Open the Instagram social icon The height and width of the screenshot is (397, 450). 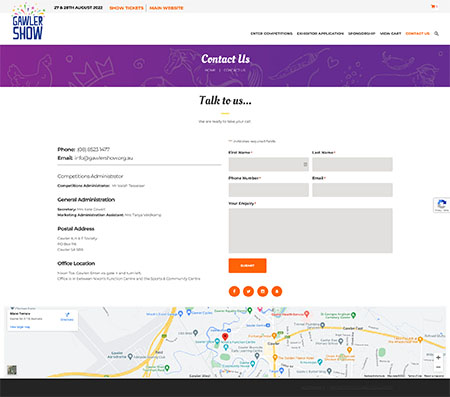click(263, 291)
